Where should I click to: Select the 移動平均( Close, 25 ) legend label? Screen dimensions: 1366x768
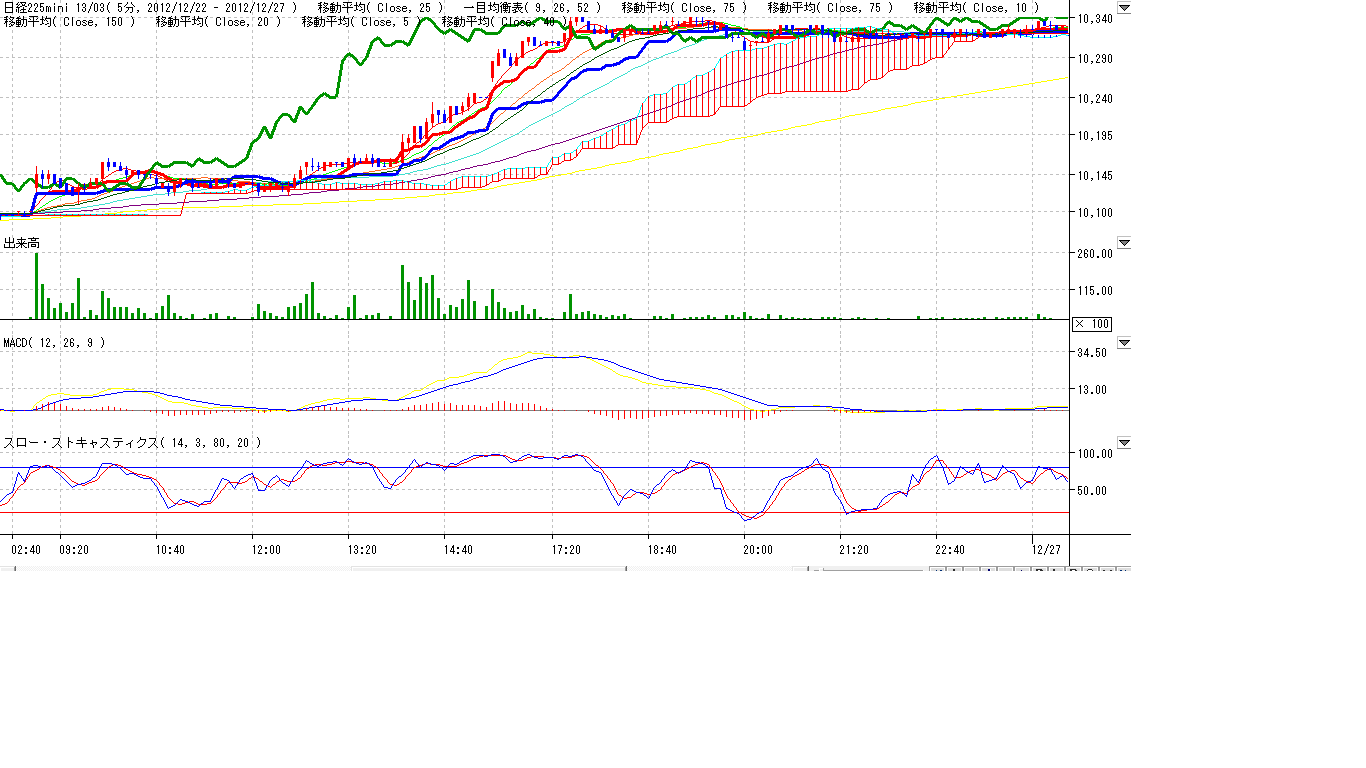tap(379, 7)
